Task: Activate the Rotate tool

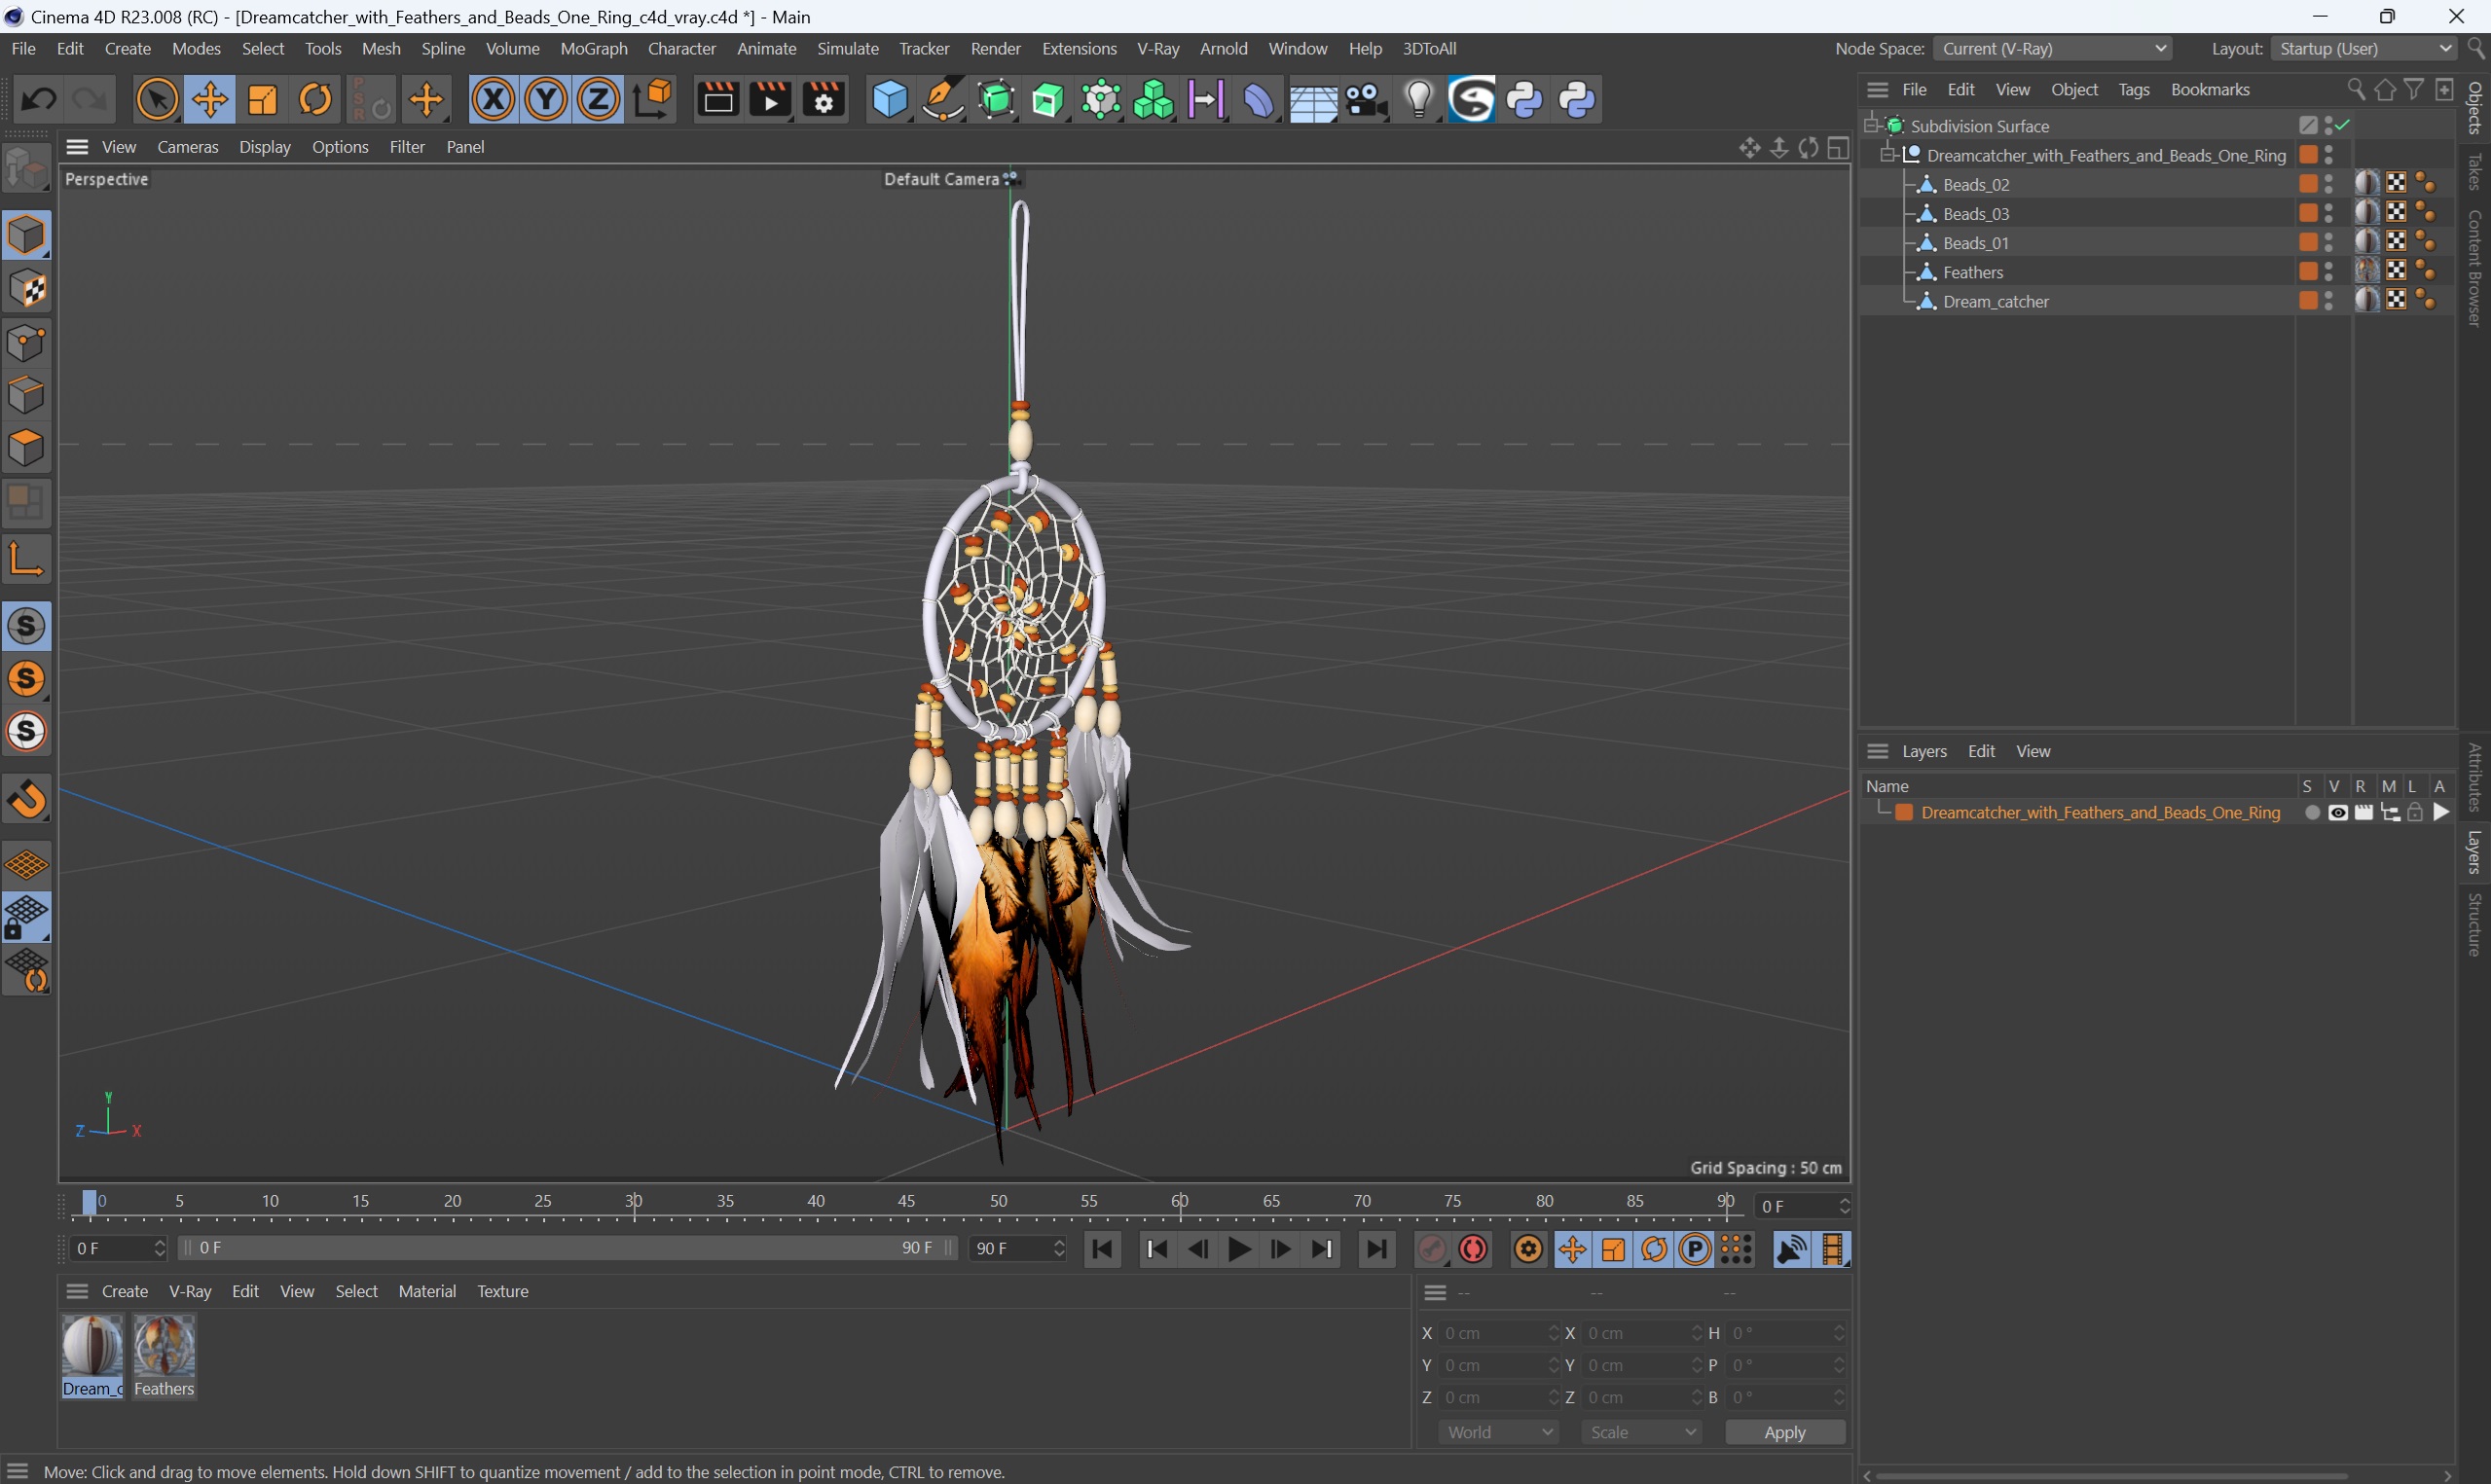Action: pyautogui.click(x=316, y=100)
